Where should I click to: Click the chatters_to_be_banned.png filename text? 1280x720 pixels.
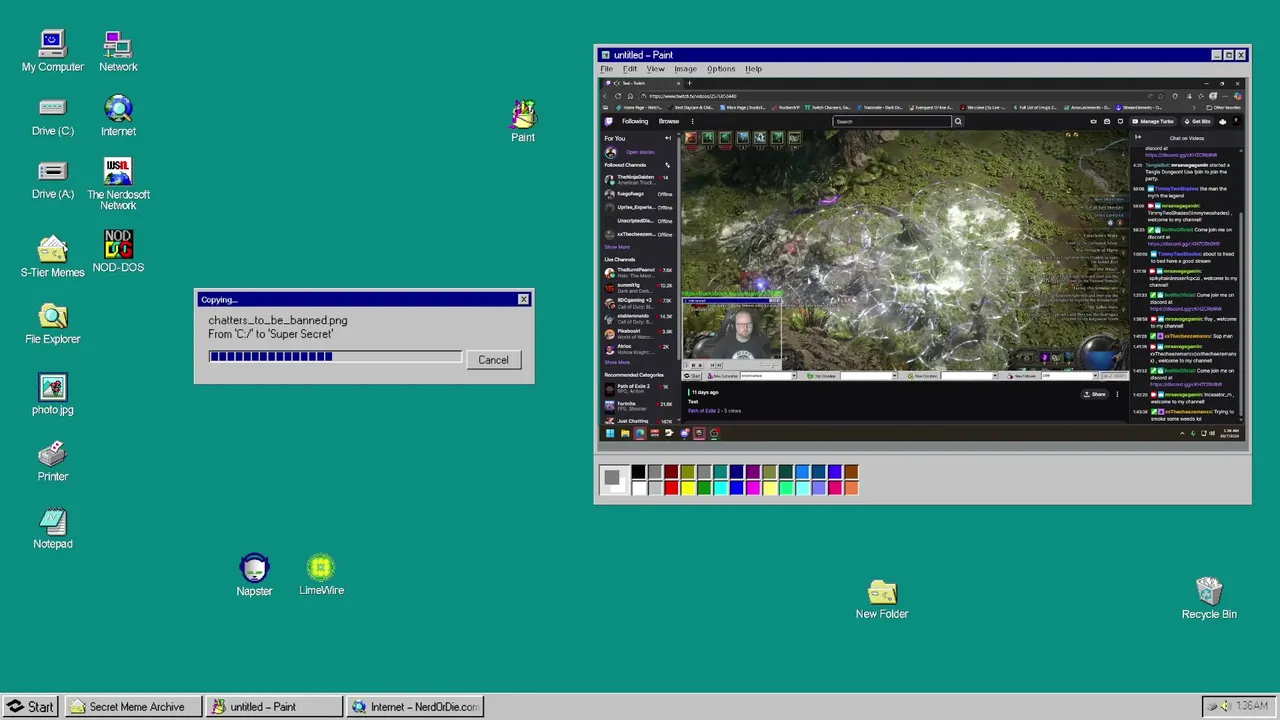click(x=278, y=320)
